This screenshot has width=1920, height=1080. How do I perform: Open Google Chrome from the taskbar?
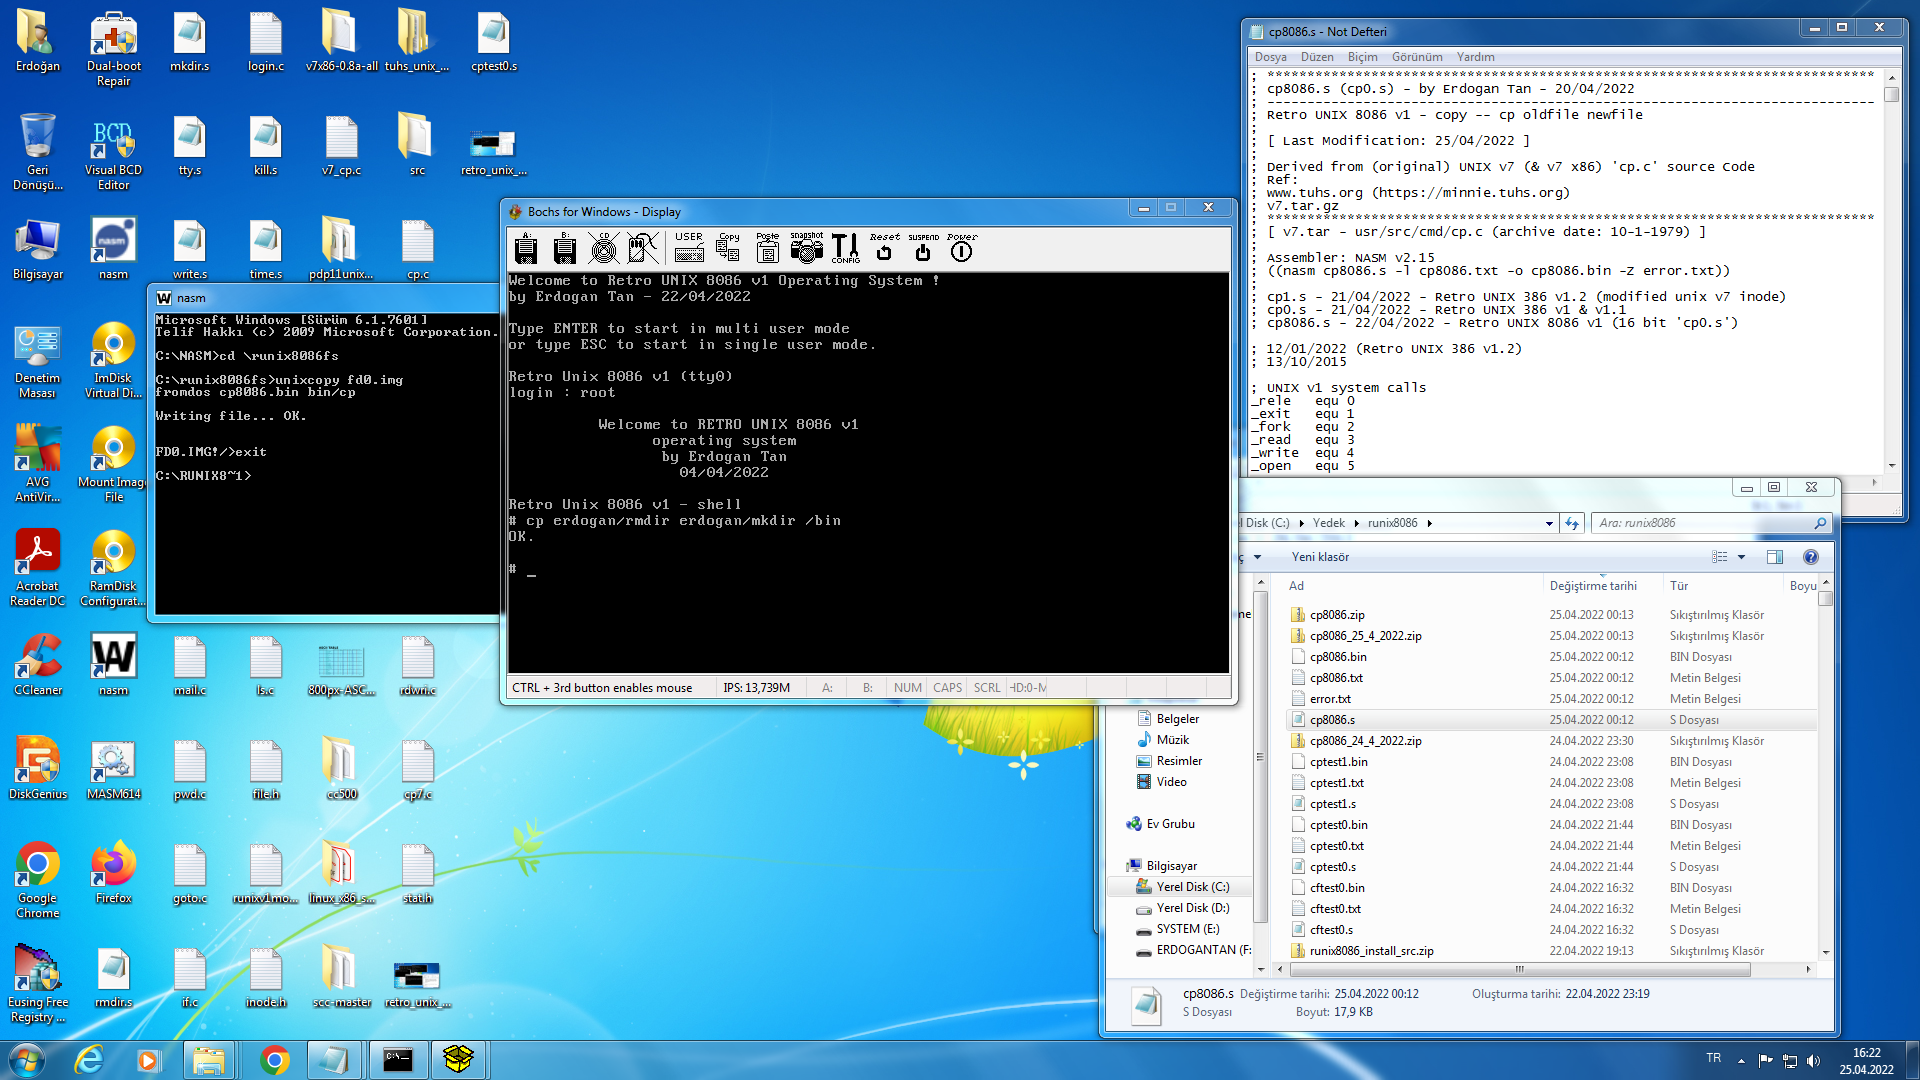click(274, 1059)
